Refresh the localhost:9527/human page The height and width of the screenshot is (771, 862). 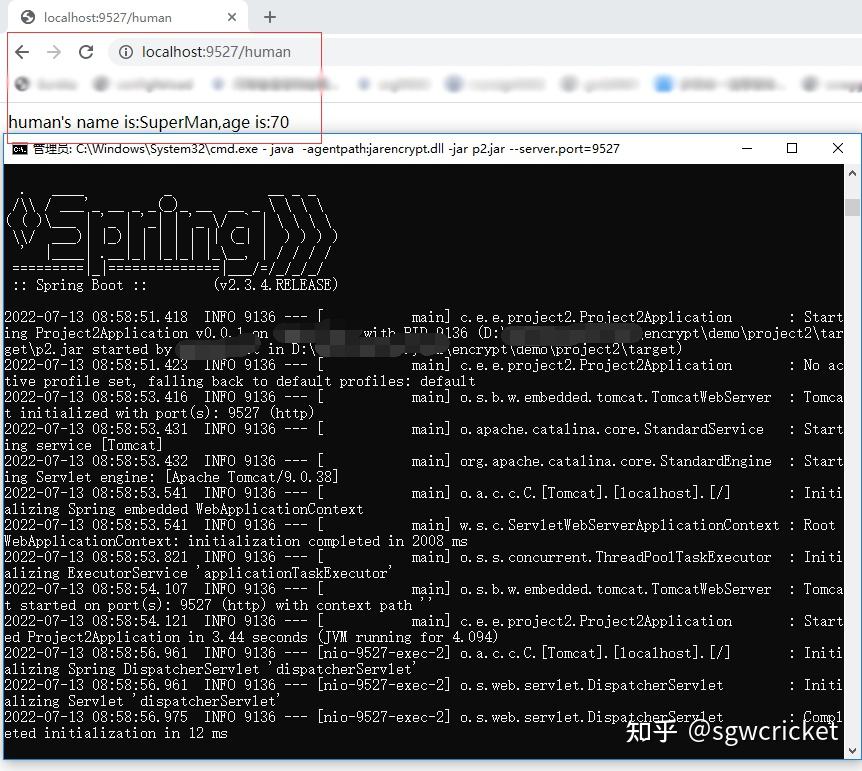point(84,52)
